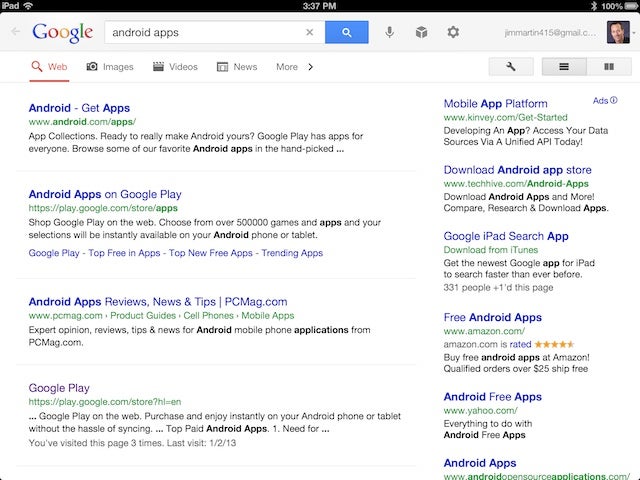
Task: Click the blue magnifier search button
Action: click(x=347, y=32)
